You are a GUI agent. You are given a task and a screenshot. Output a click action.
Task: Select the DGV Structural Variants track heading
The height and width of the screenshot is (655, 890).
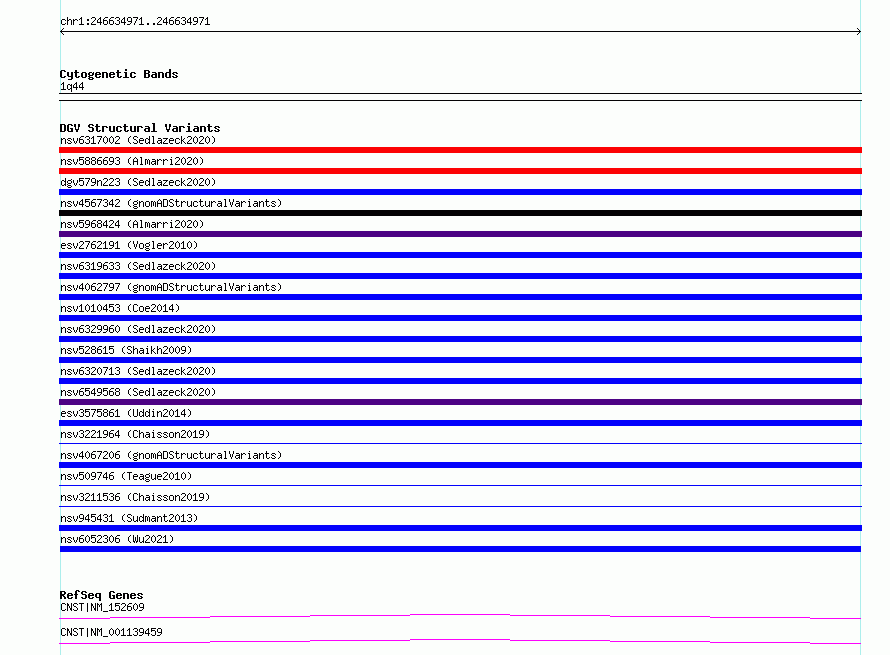[140, 128]
